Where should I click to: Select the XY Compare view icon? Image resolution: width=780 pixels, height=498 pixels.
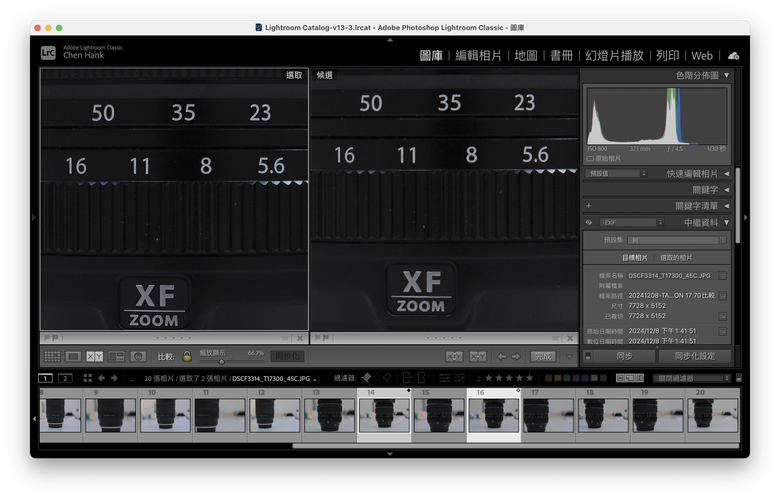[95, 356]
